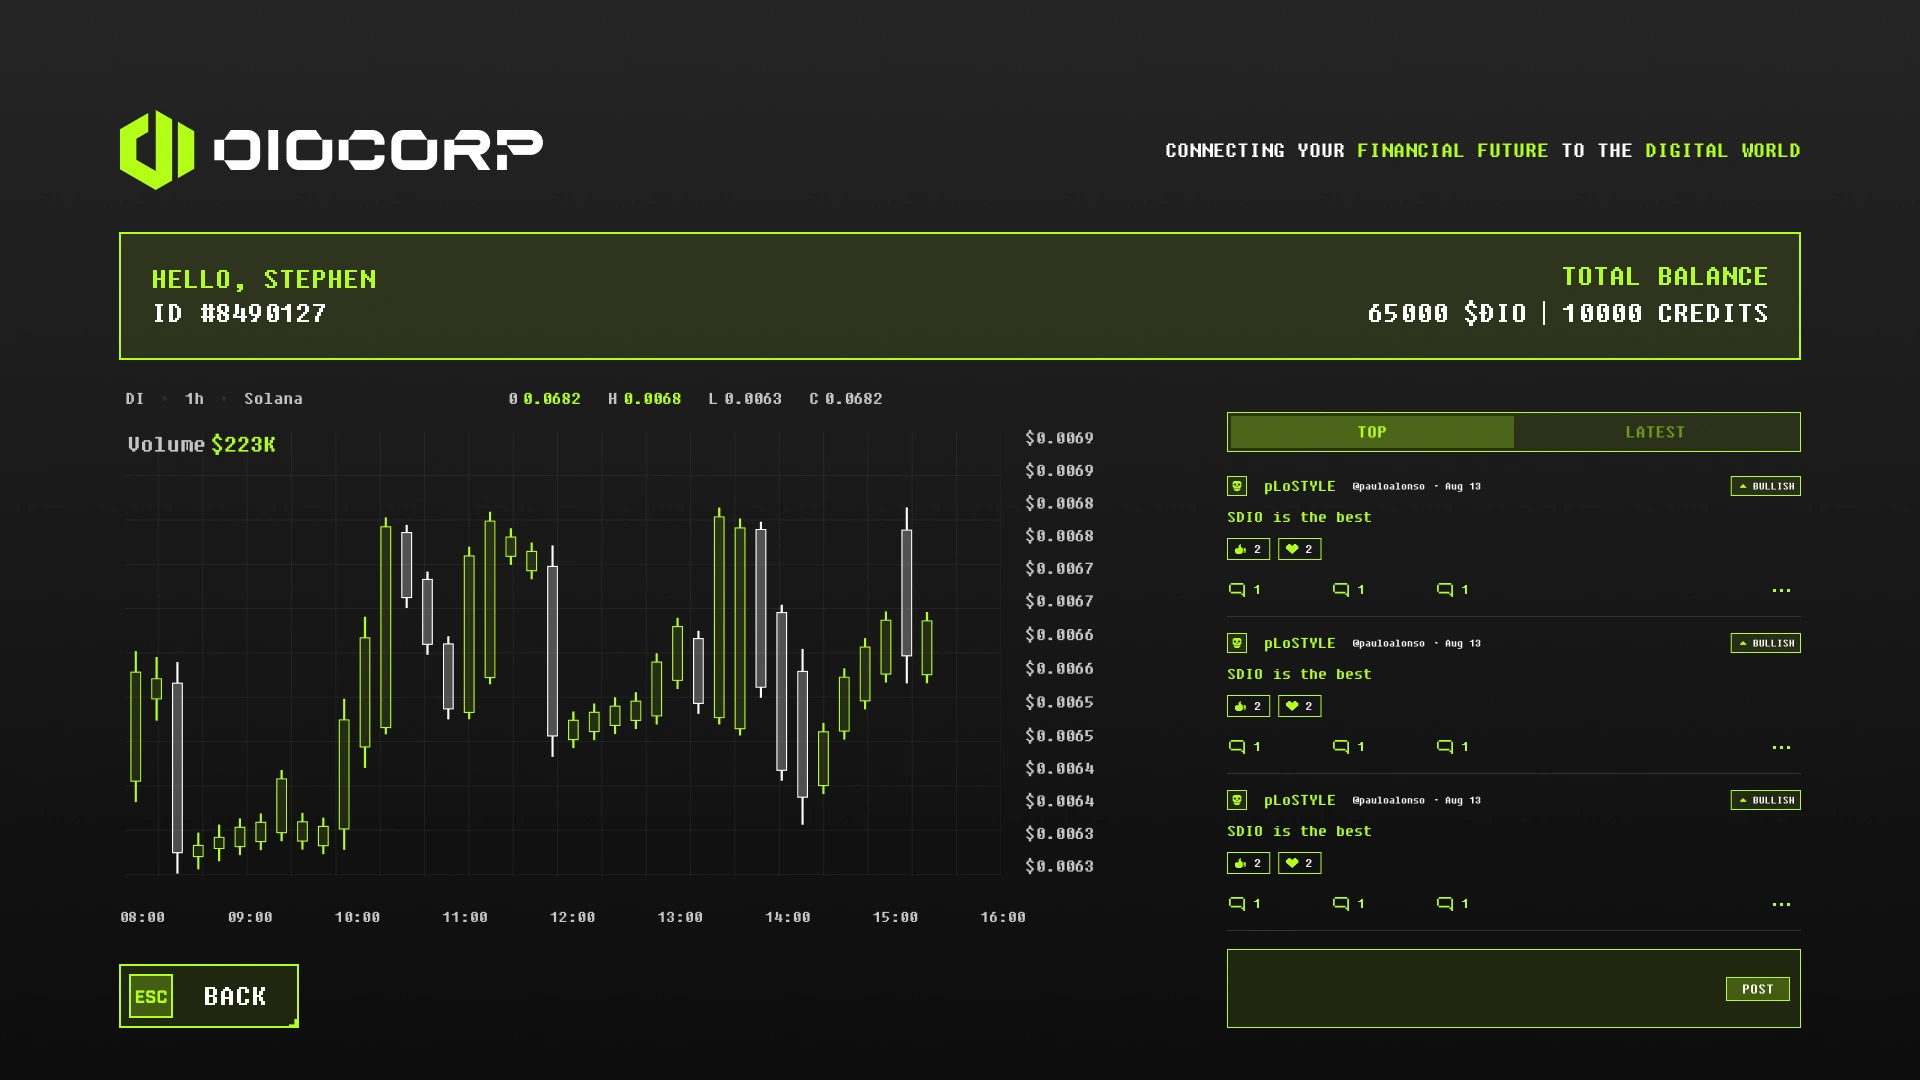This screenshot has width=1920, height=1080.
Task: Expand the BULLISH tag on the third post
Action: point(1765,800)
